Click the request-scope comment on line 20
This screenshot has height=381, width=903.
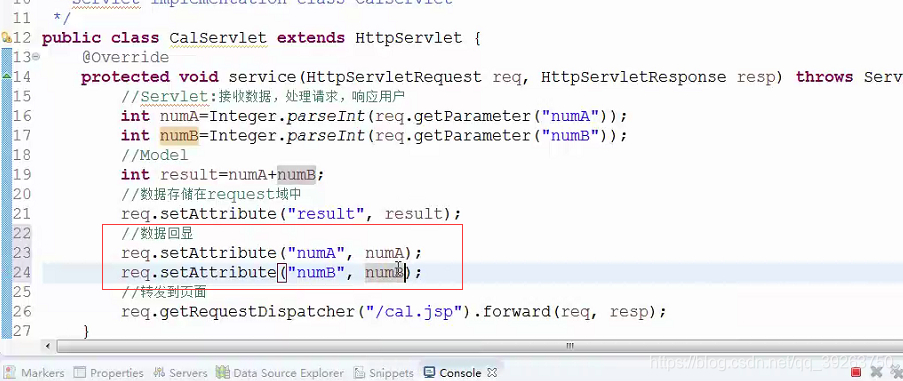211,194
